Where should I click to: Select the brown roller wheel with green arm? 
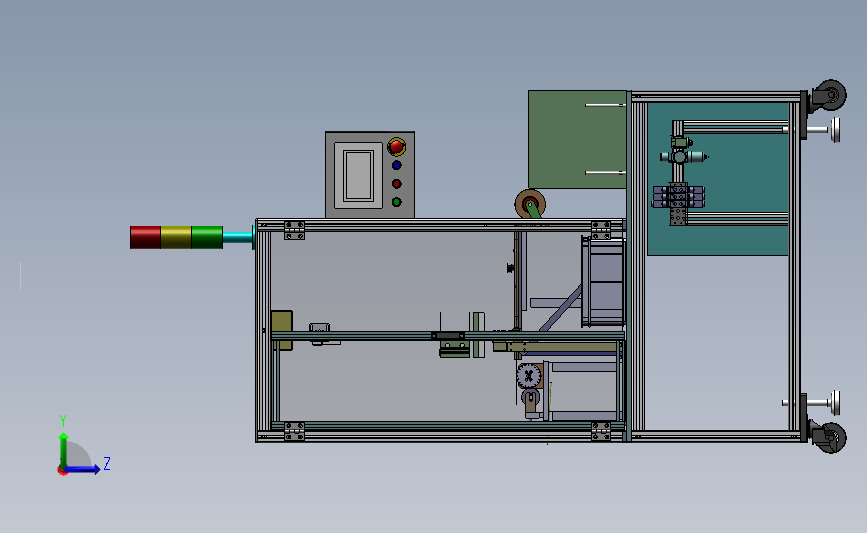[530, 203]
